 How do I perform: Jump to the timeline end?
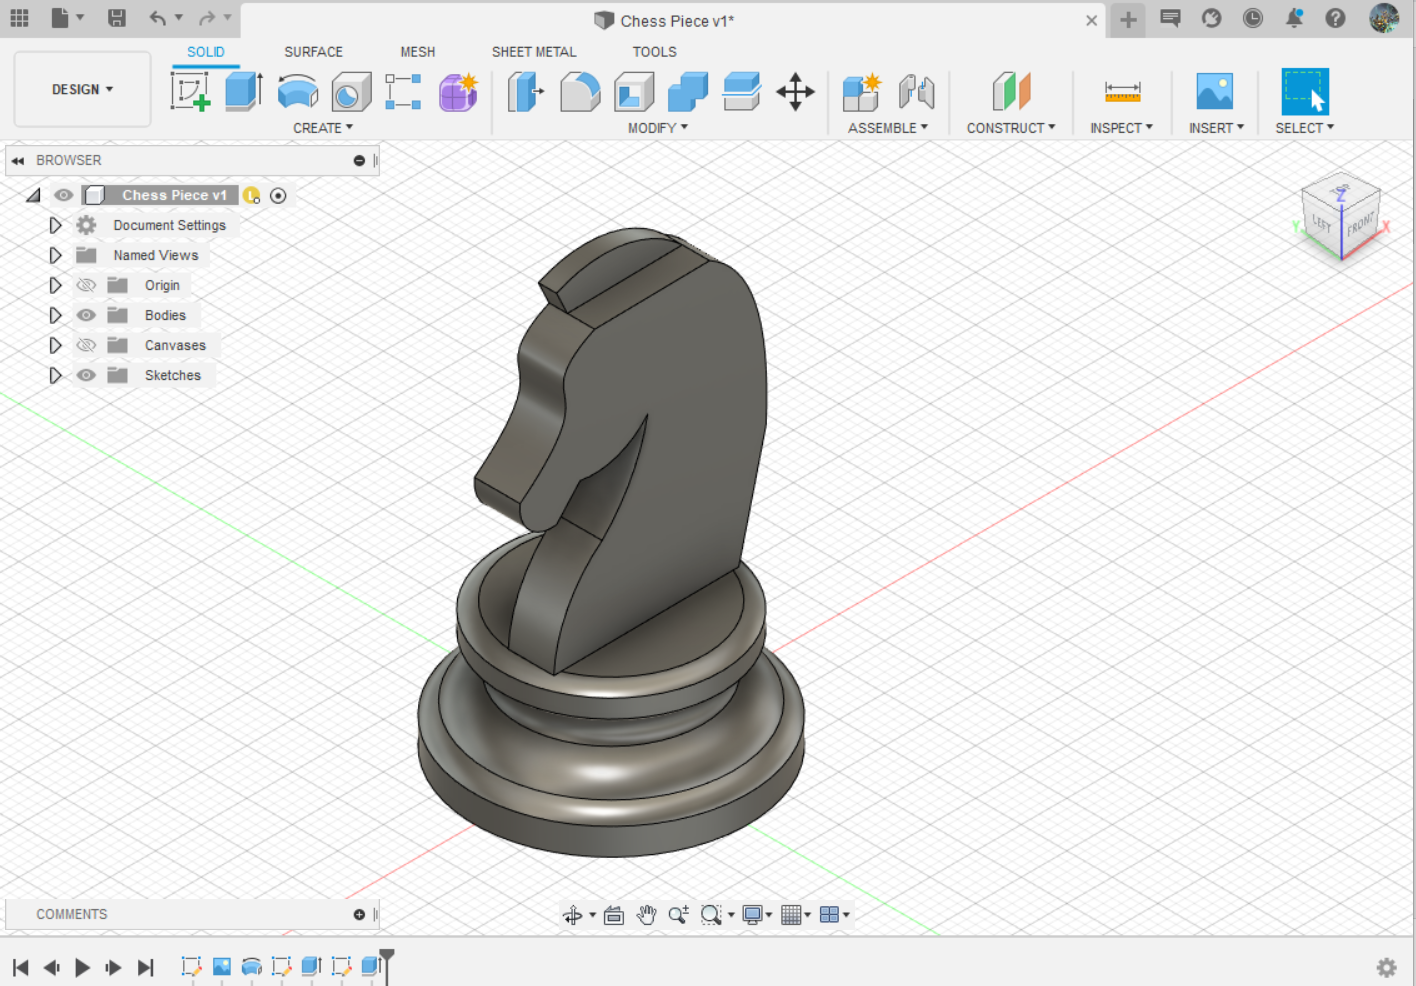tap(146, 967)
